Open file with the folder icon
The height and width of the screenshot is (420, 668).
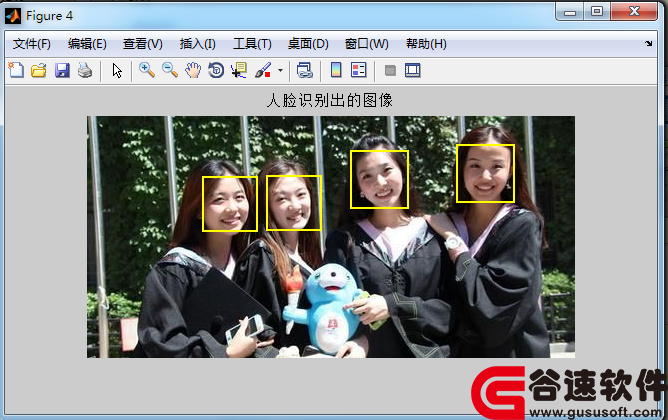click(x=39, y=70)
